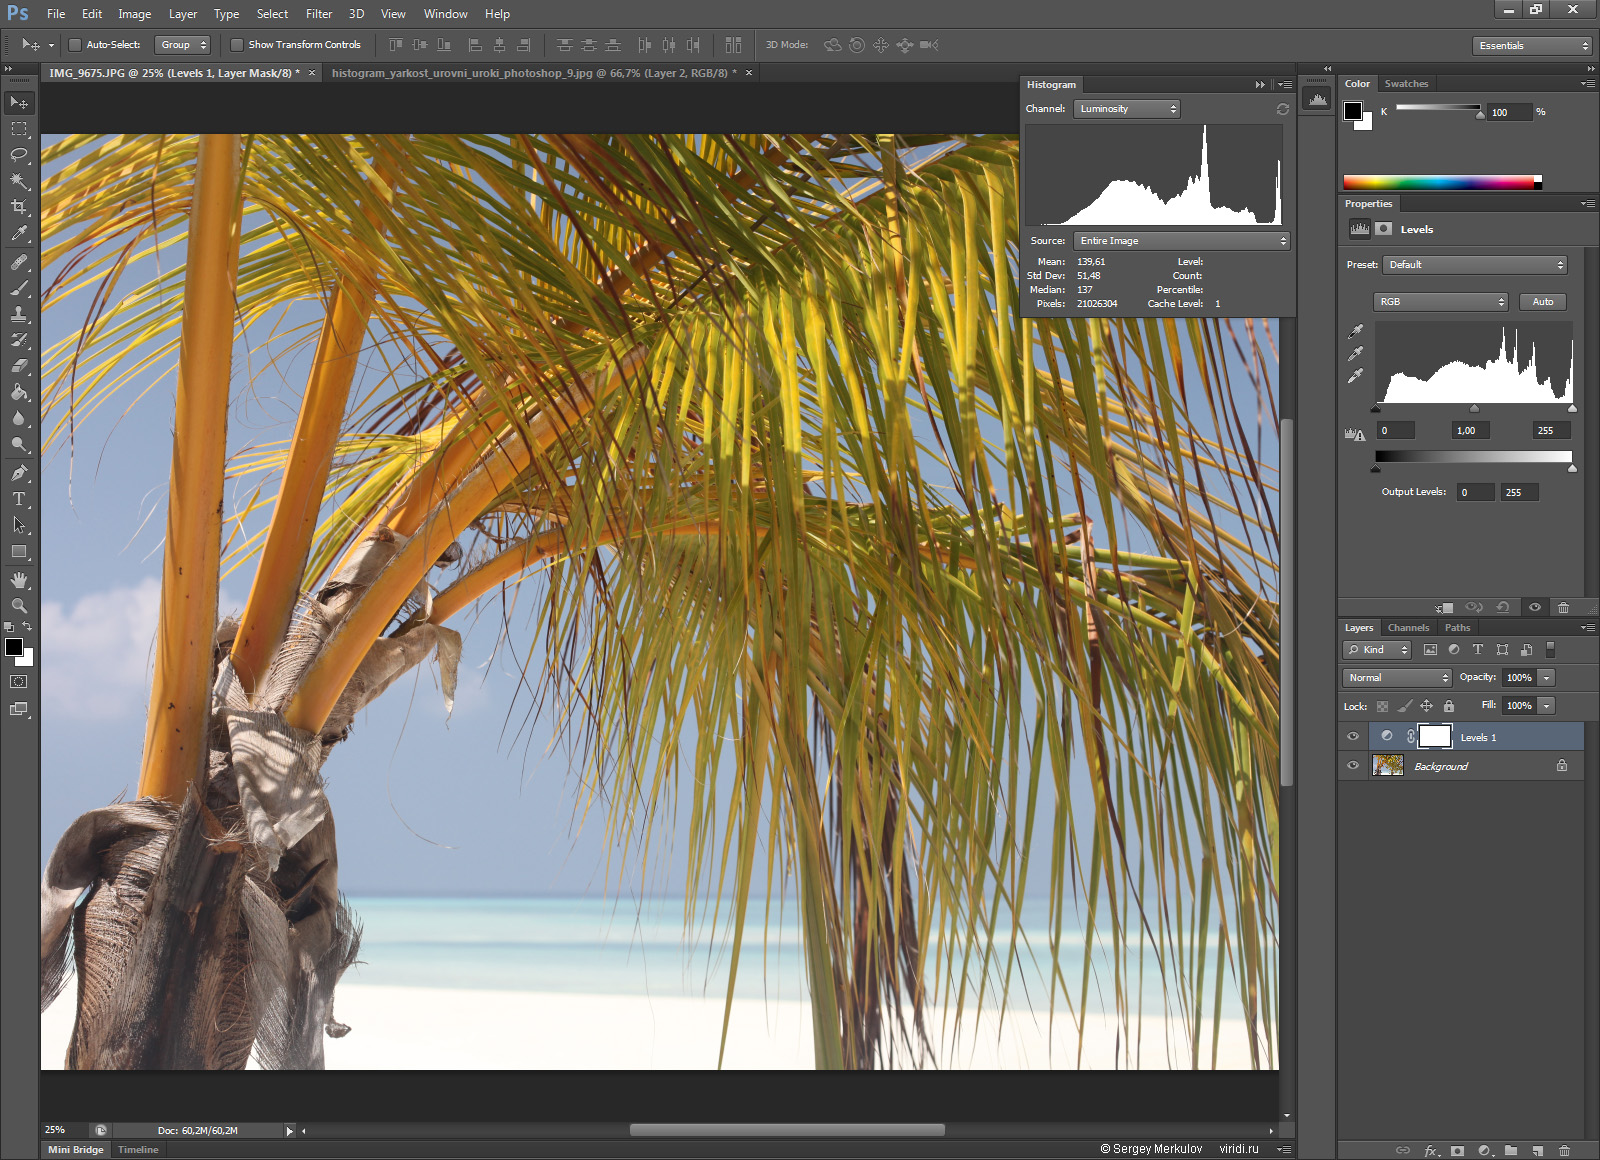
Task: Open layer blend mode Normal dropdown
Action: [x=1397, y=678]
